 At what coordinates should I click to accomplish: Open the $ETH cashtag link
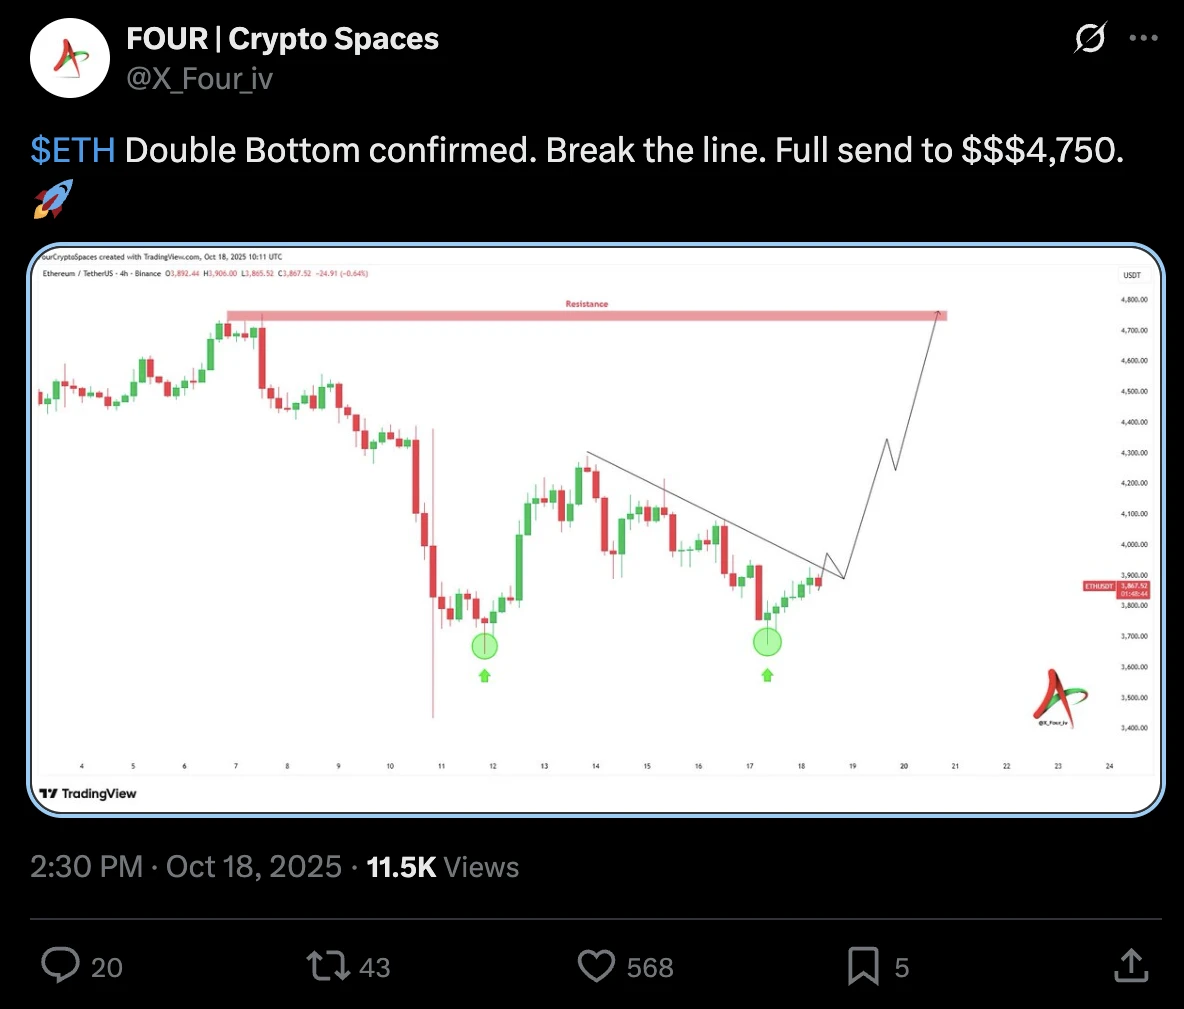[x=73, y=150]
